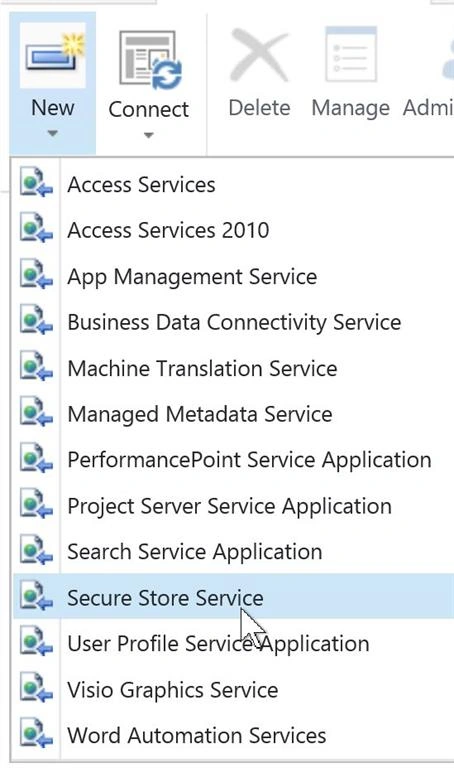Choose Managed Metadata Service

[233, 414]
